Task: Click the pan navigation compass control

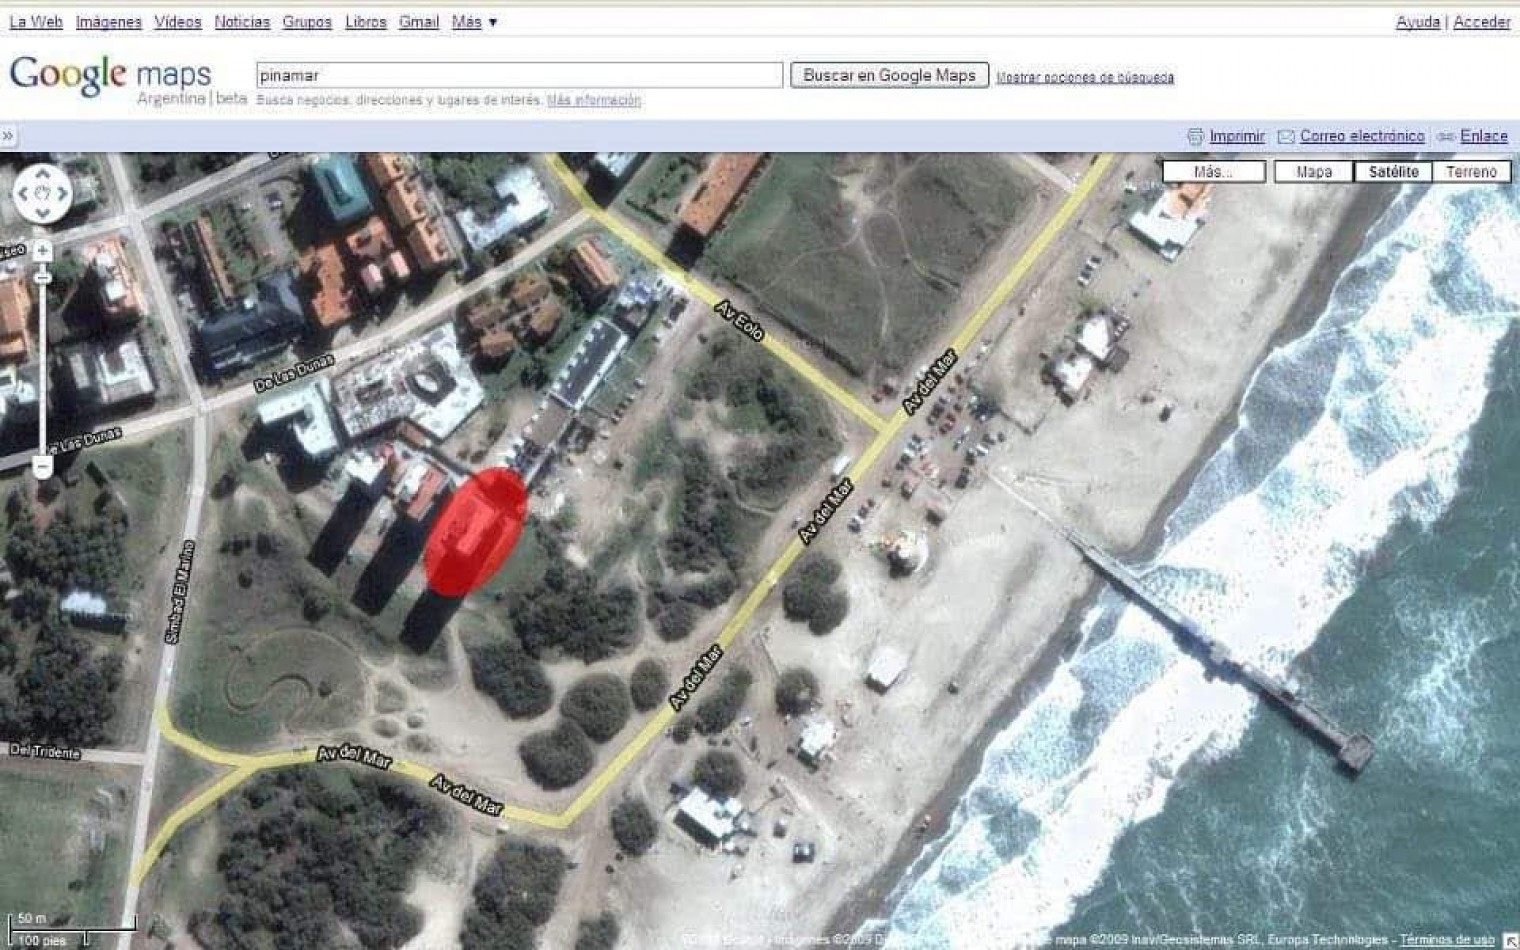Action: point(42,192)
